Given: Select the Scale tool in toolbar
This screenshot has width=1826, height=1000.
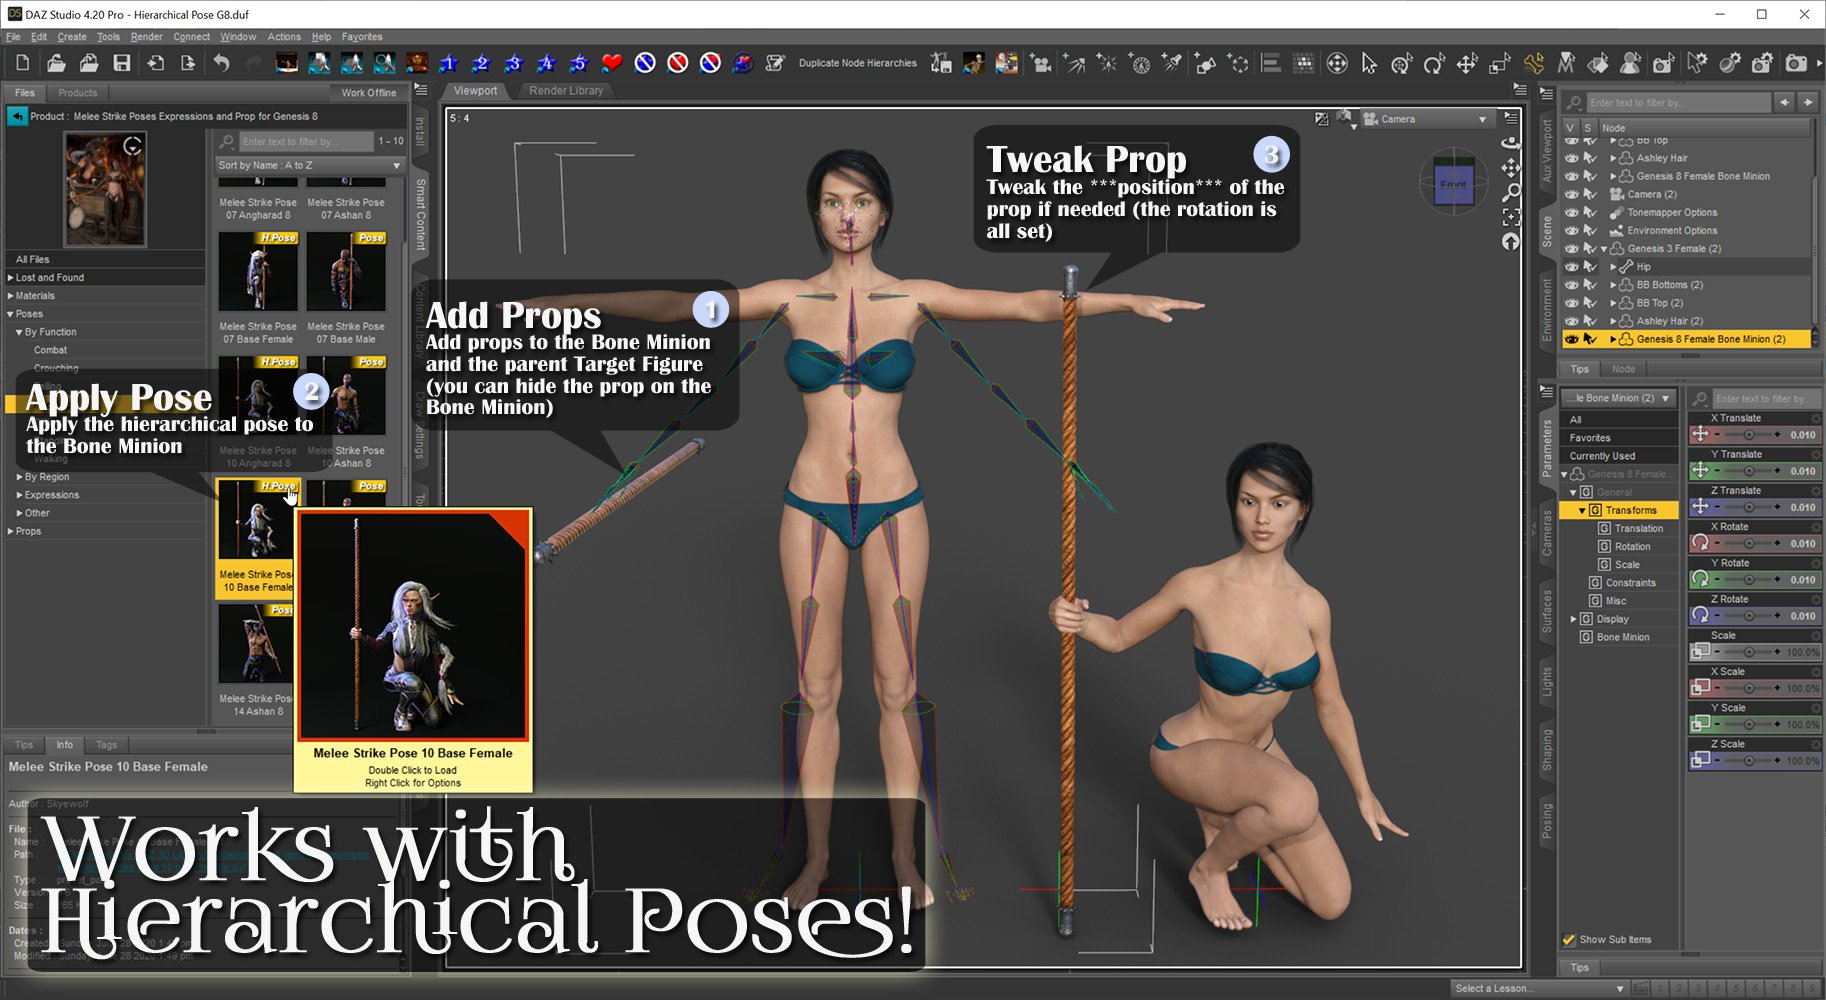Looking at the screenshot, I should [x=1500, y=63].
